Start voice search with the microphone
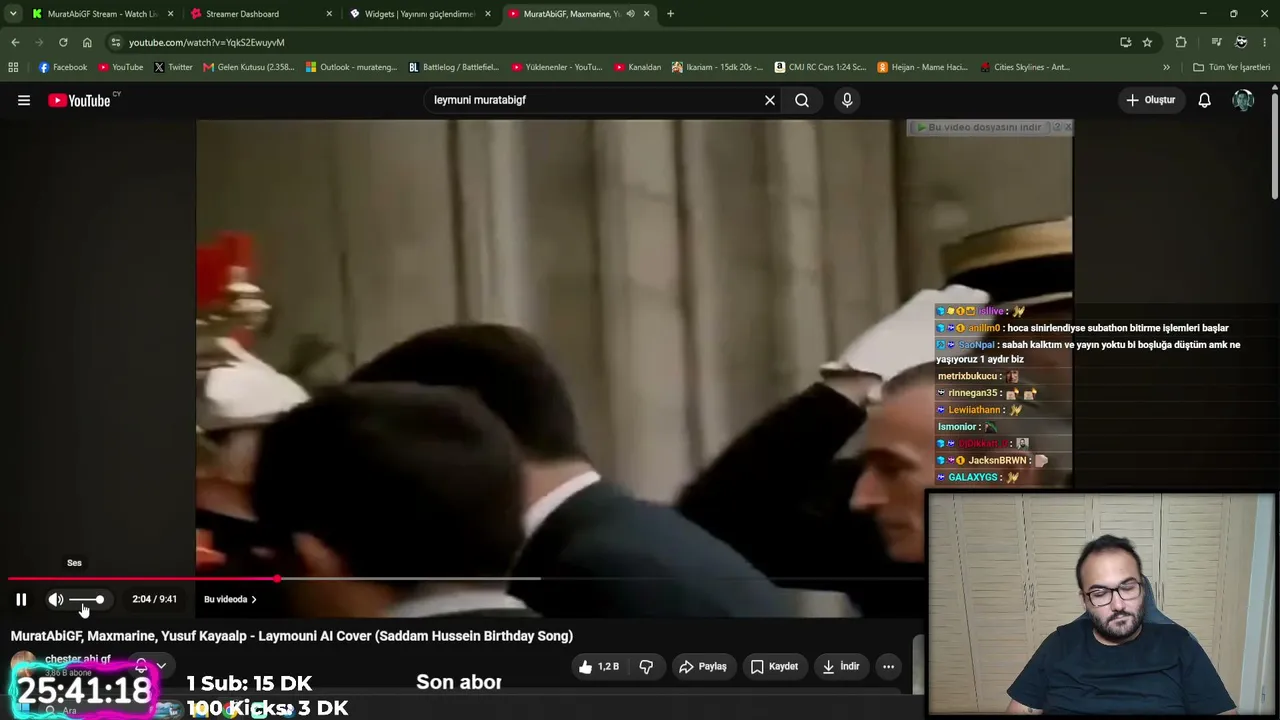Viewport: 1280px width, 720px height. click(847, 100)
